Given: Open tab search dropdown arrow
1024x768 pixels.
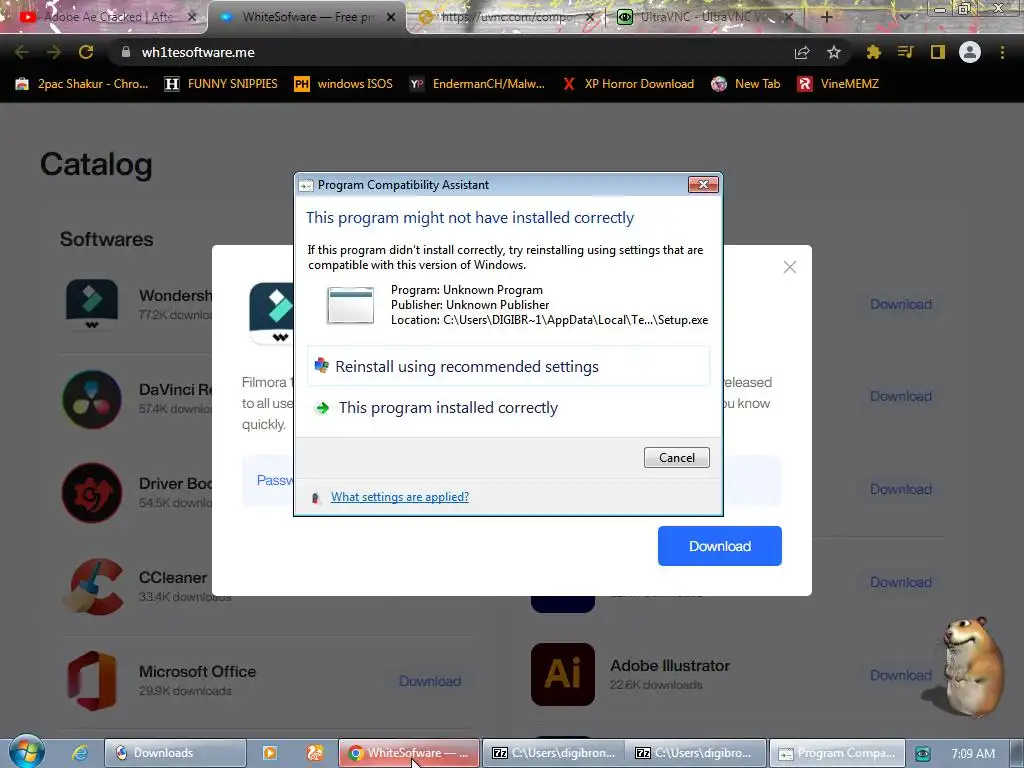Looking at the screenshot, I should coord(904,17).
